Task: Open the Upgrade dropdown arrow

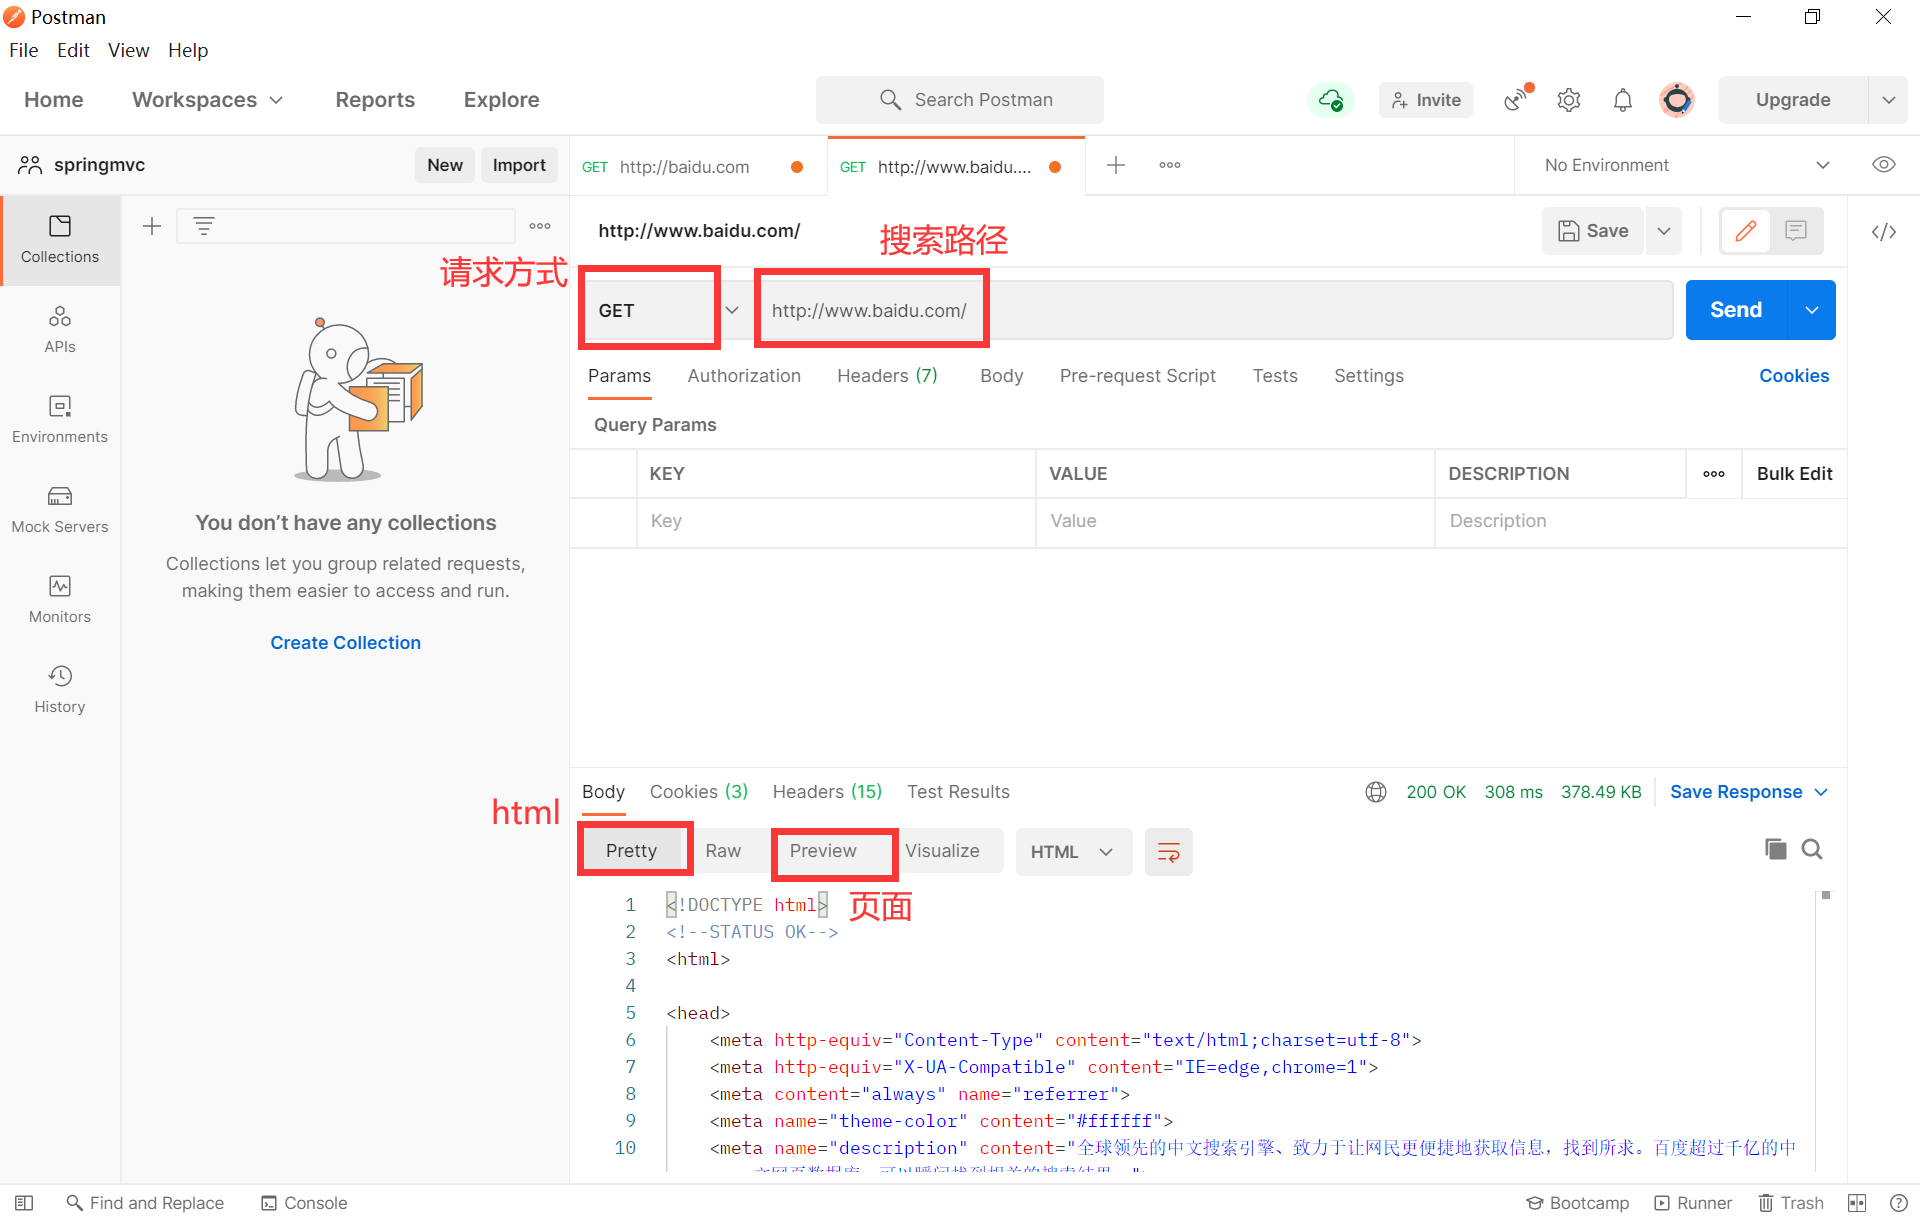Action: [1888, 100]
